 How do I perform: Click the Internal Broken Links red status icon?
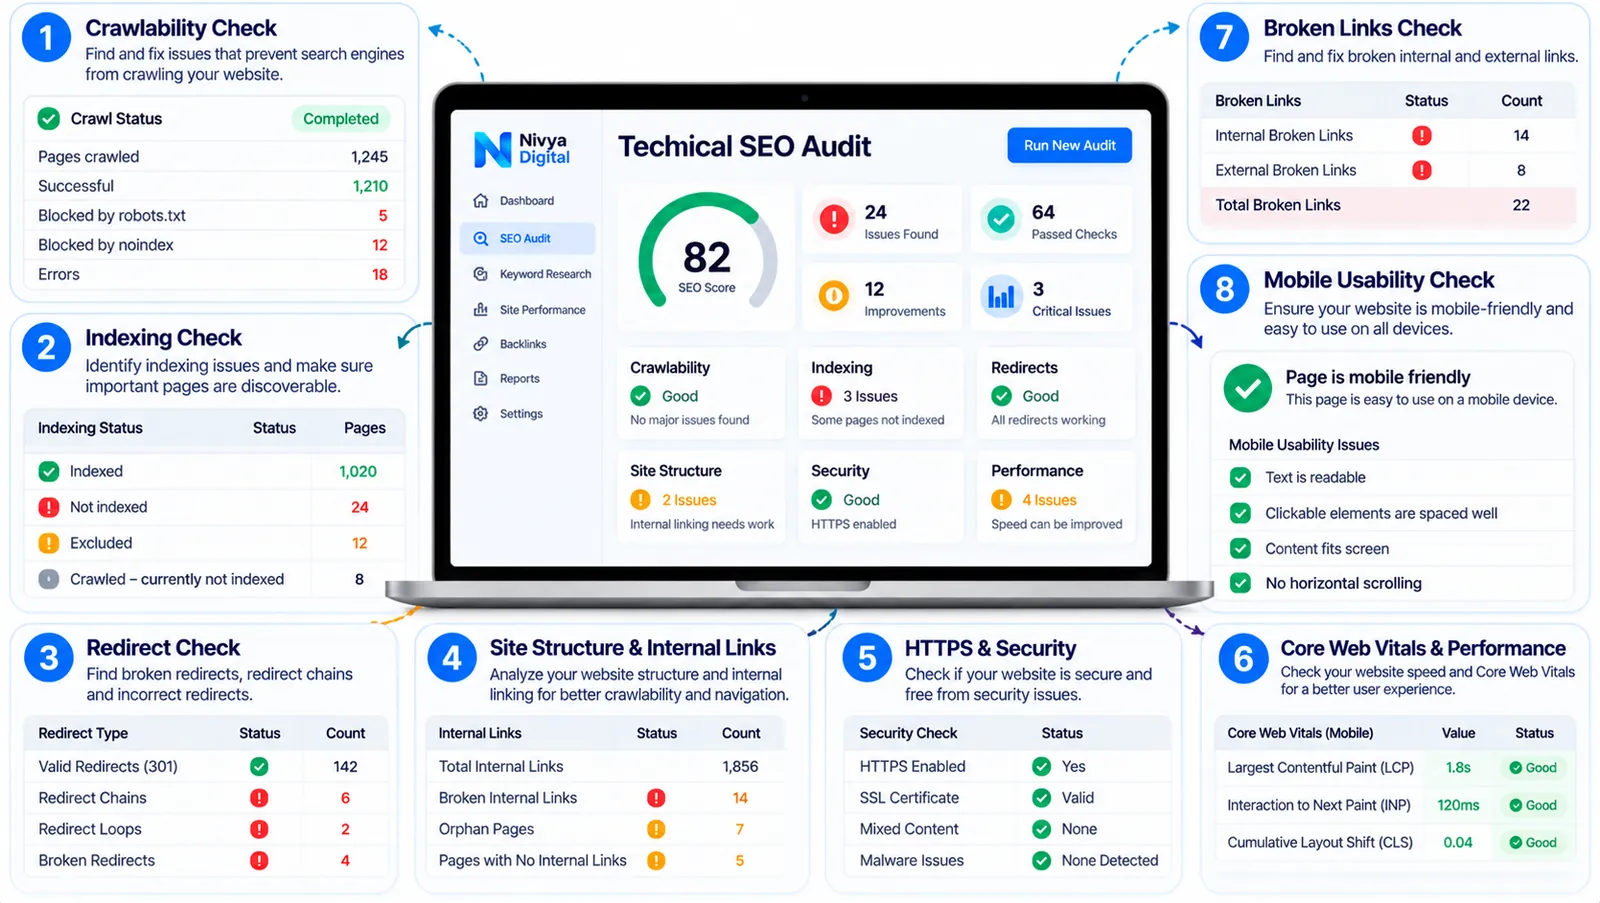(1422, 135)
